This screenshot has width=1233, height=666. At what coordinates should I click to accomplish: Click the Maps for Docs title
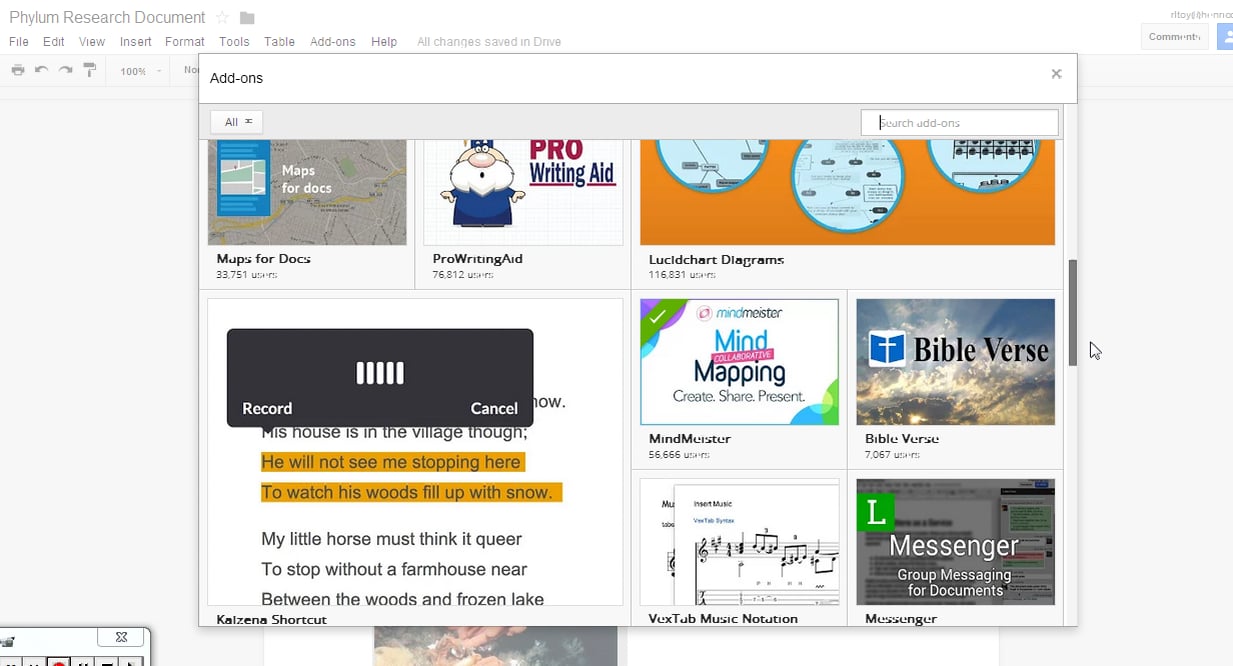coord(263,258)
